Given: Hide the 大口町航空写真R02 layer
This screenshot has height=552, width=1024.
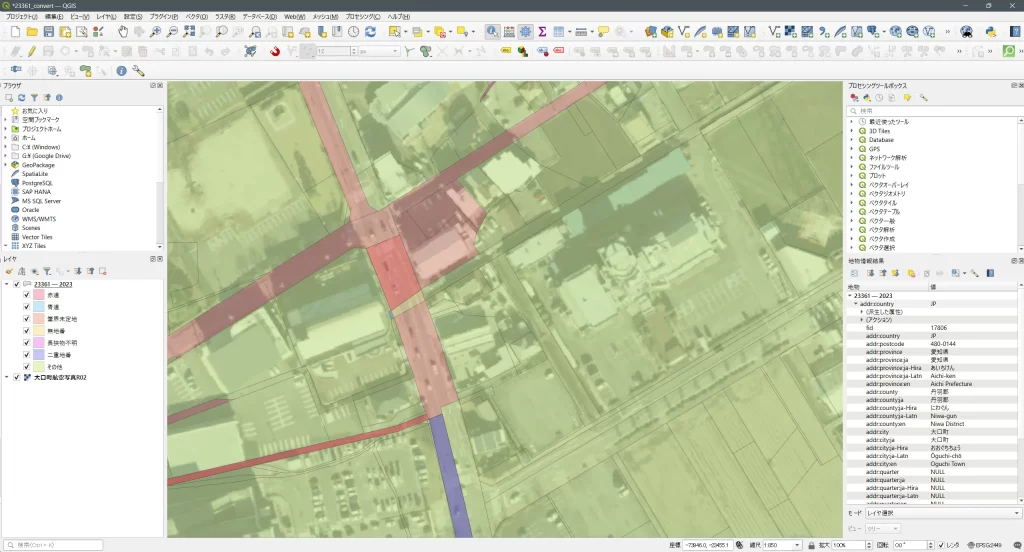Looking at the screenshot, I should coord(16,378).
